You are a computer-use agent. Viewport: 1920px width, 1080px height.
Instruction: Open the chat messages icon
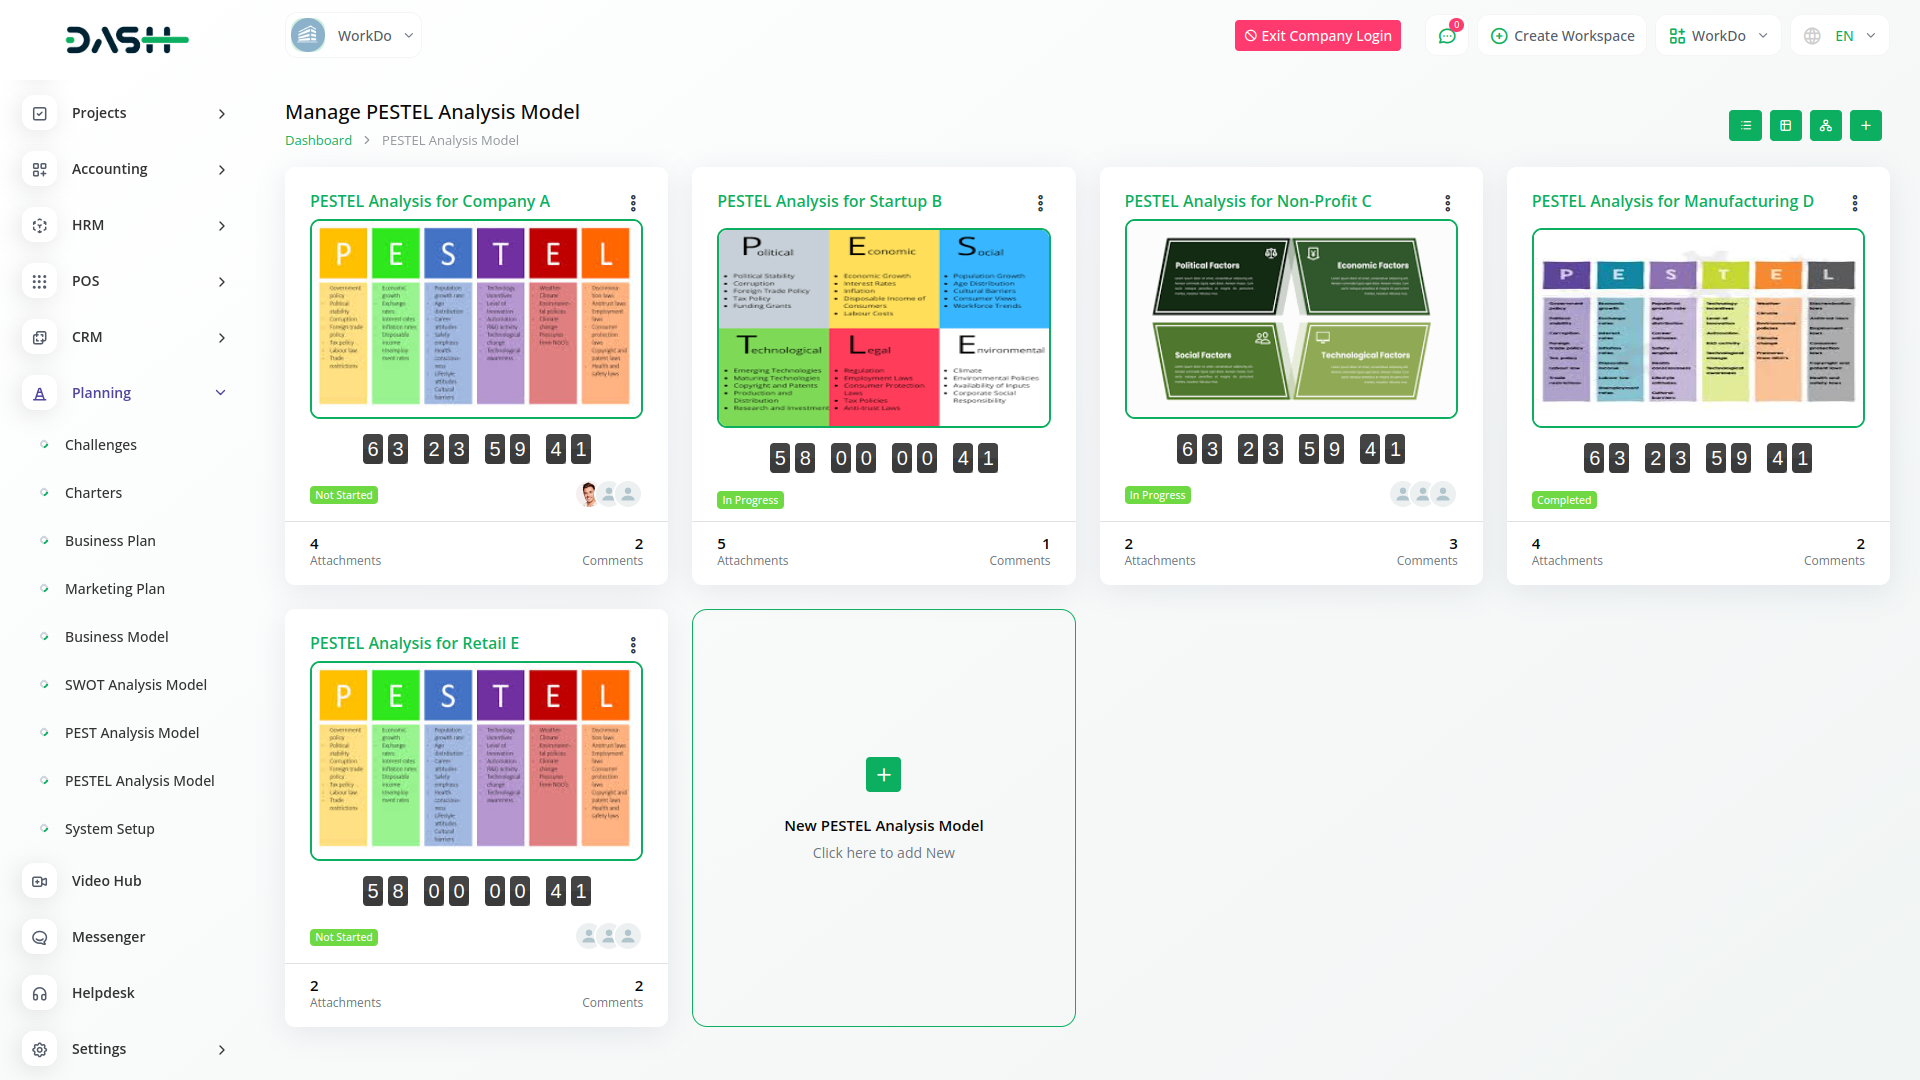point(1446,36)
